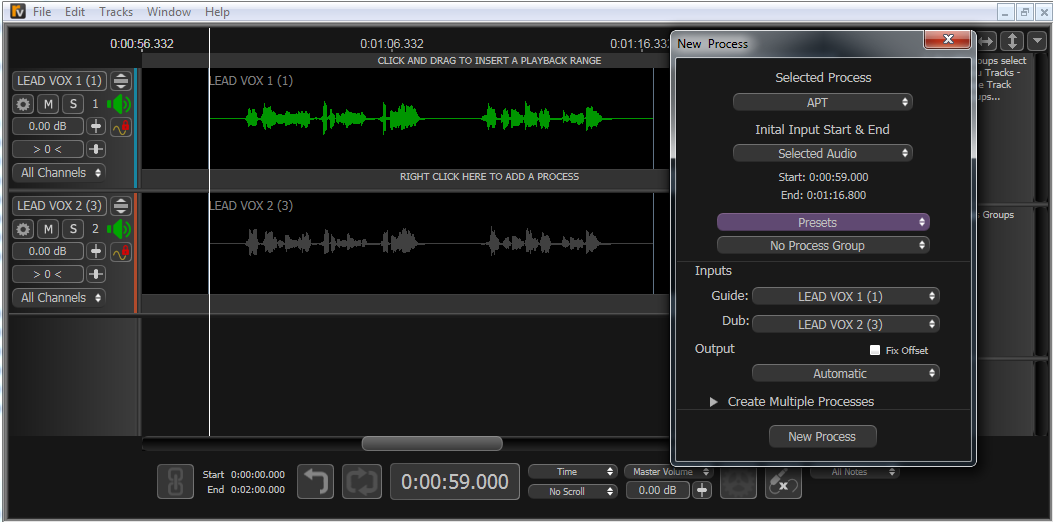This screenshot has height=522, width=1053.
Task: Click the link icon in transport bar
Action: (175, 481)
